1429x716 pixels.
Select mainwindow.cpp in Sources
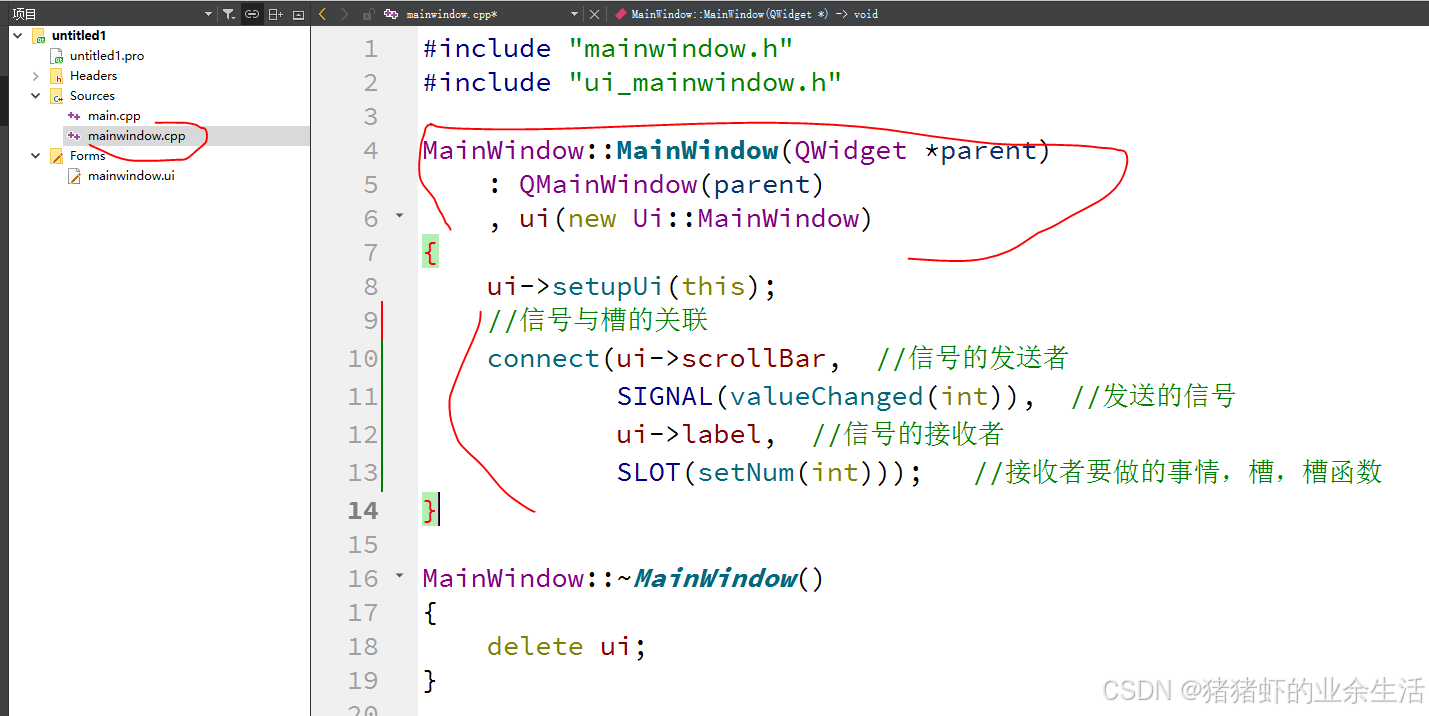(136, 136)
